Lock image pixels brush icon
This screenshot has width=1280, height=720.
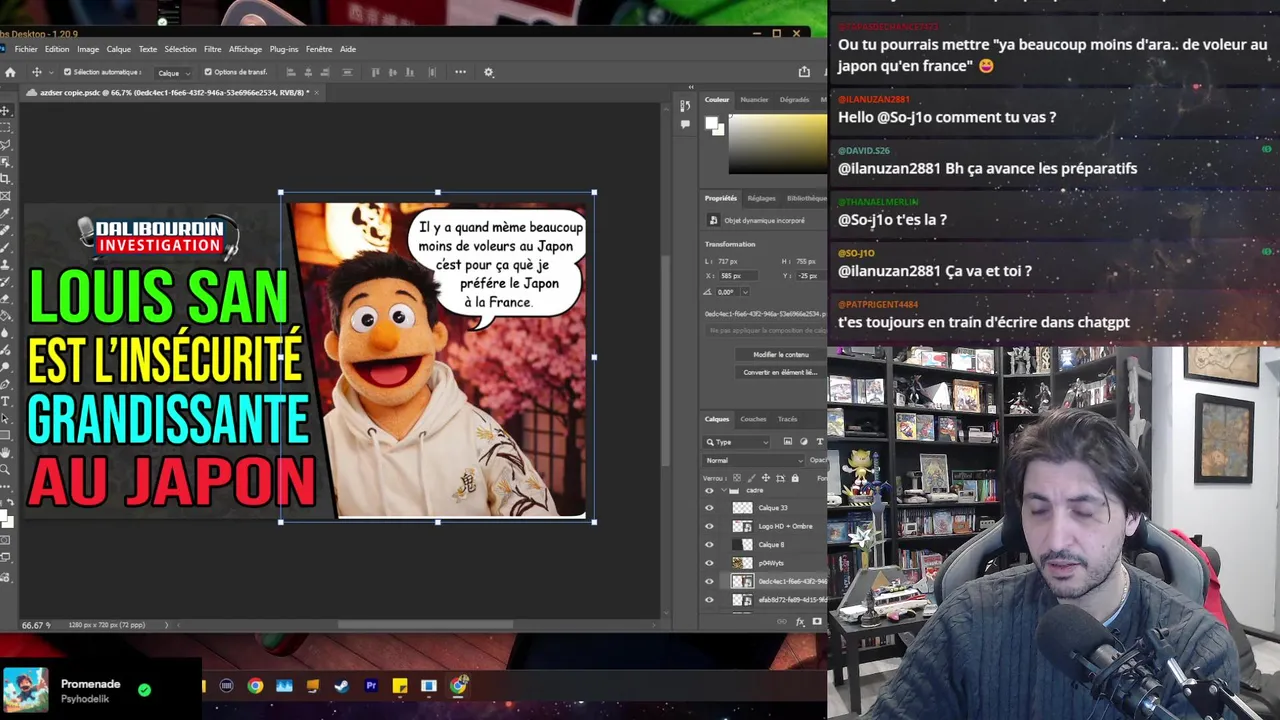pos(751,478)
